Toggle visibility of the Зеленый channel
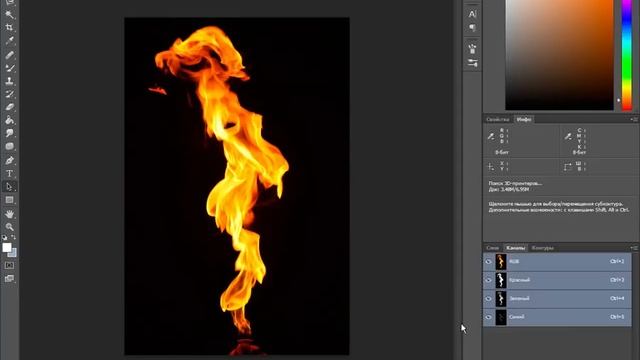Screen dimensions: 640x360 pyautogui.click(x=489, y=298)
